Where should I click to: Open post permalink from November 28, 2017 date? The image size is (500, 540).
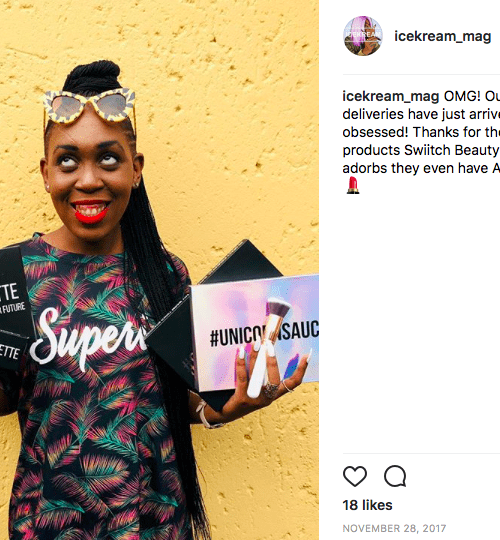point(394,528)
